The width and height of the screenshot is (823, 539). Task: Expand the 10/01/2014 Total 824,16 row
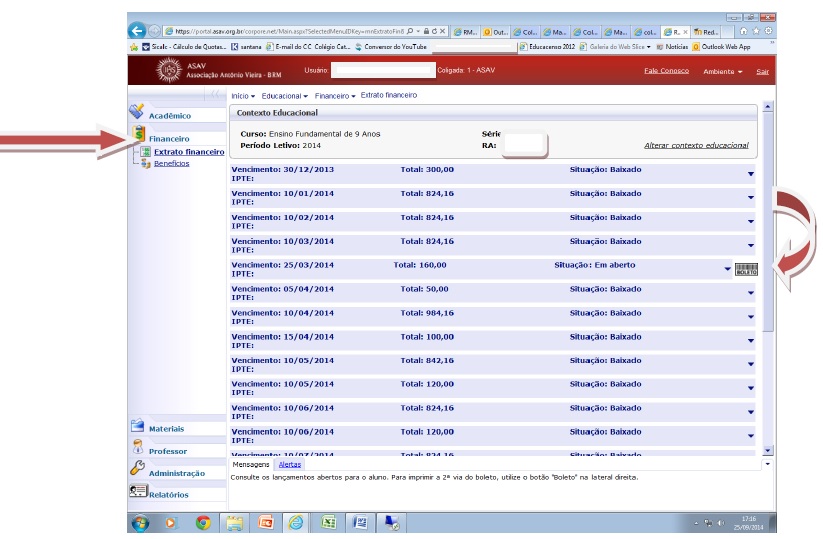[751, 198]
